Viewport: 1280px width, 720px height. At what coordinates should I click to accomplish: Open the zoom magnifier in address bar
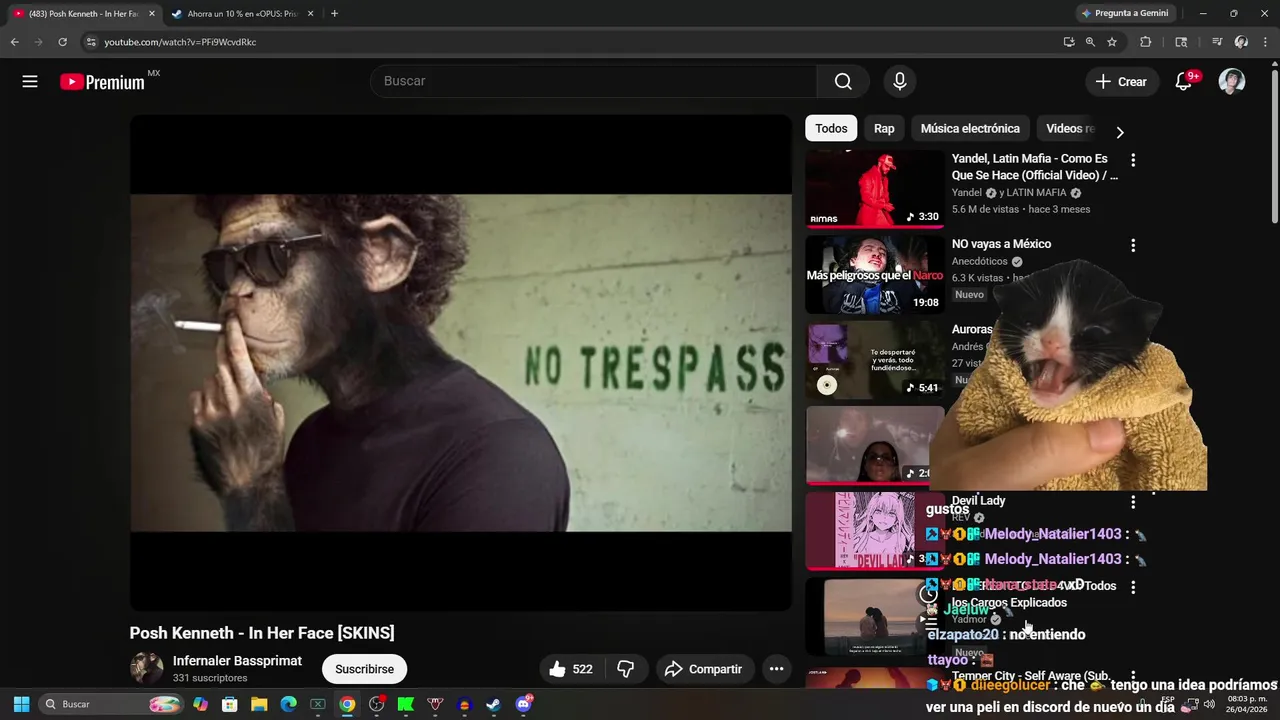point(1090,42)
